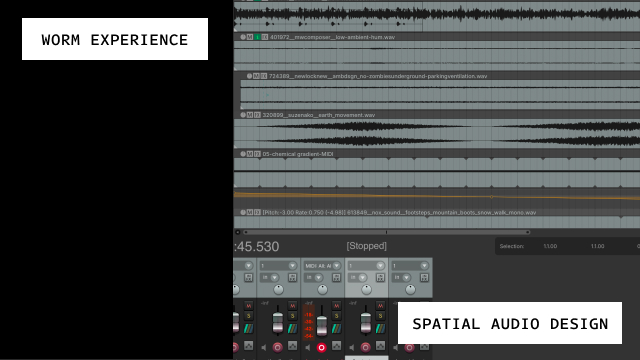Click the round icon on footsteps snow_walk_mono item

tap(243, 213)
